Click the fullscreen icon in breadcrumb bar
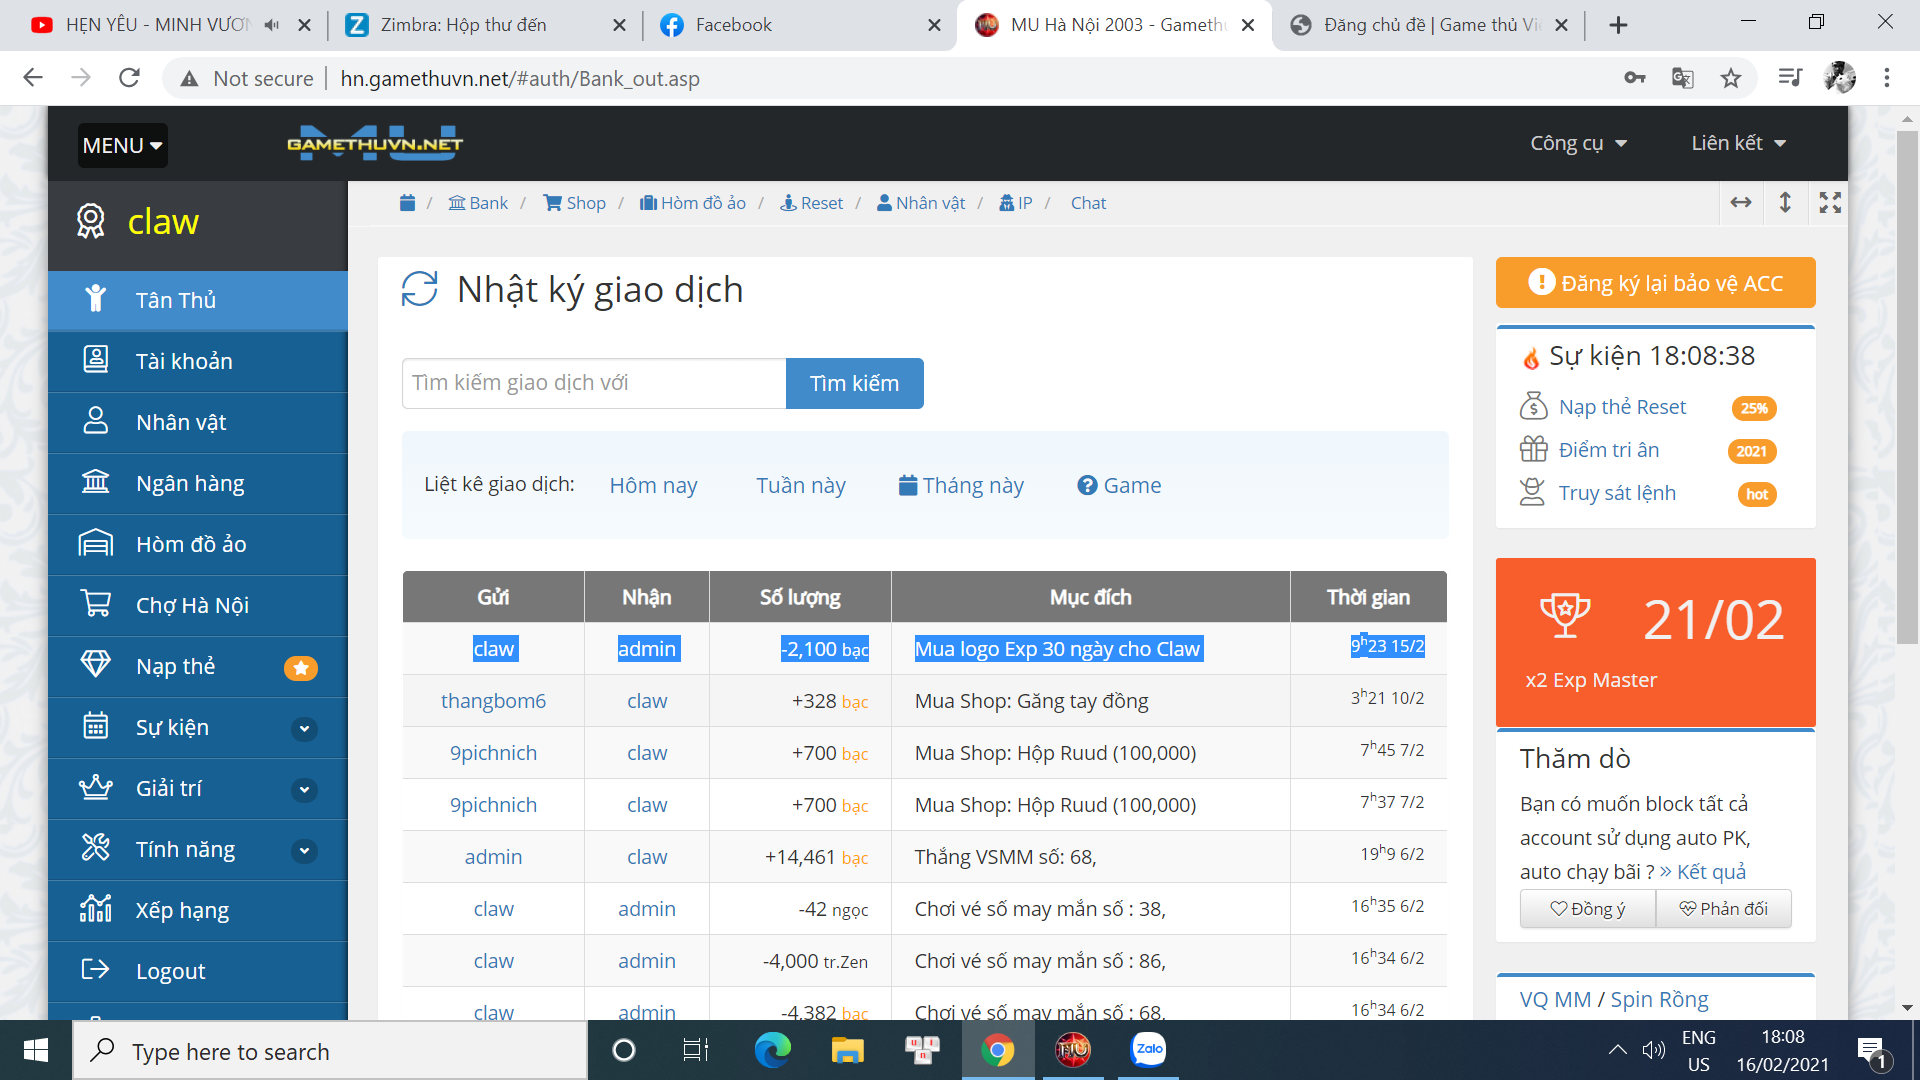Image resolution: width=1920 pixels, height=1080 pixels. coord(1830,203)
